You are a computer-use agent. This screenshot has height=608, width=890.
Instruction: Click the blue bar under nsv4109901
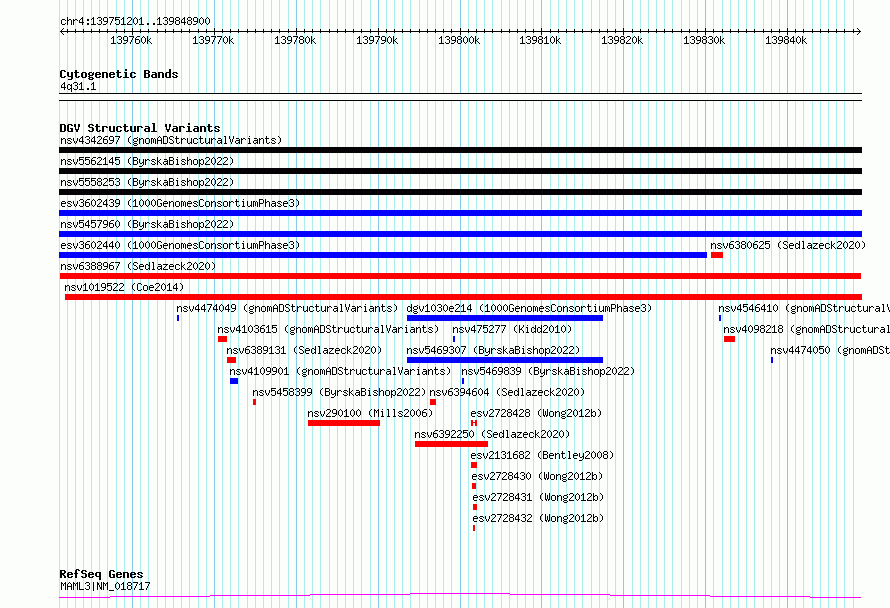[x=234, y=381]
